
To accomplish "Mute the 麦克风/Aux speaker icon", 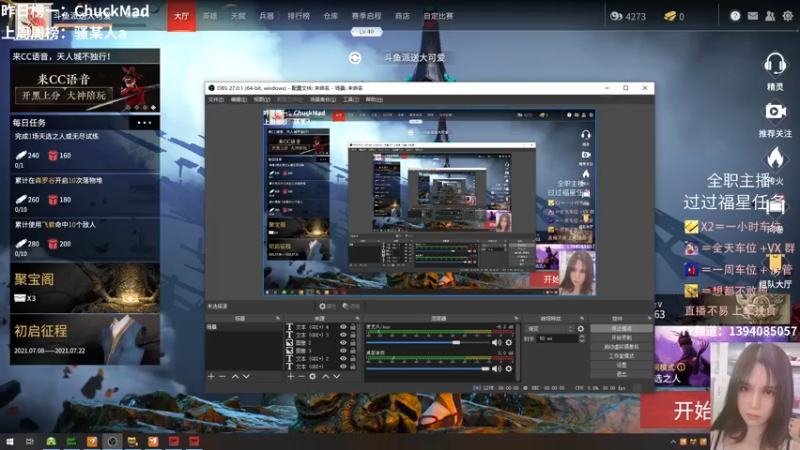I will pos(496,342).
